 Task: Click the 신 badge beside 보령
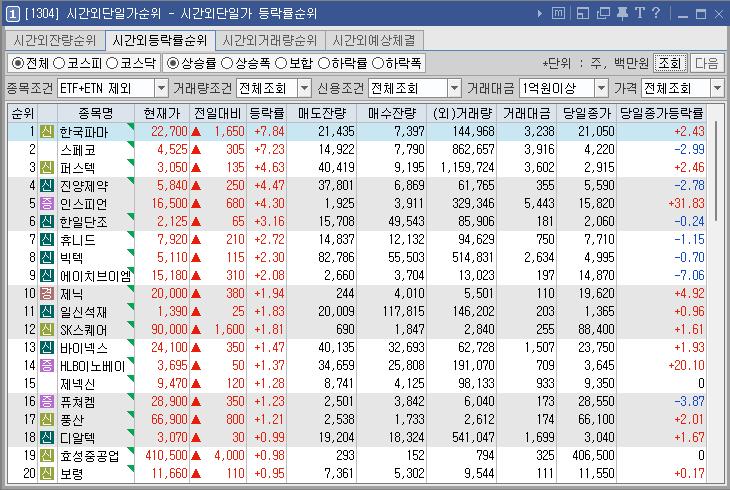coord(47,474)
